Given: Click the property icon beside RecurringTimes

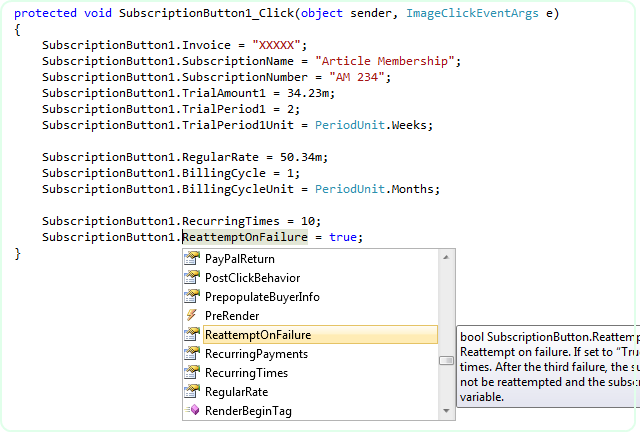Looking at the screenshot, I should [x=192, y=372].
